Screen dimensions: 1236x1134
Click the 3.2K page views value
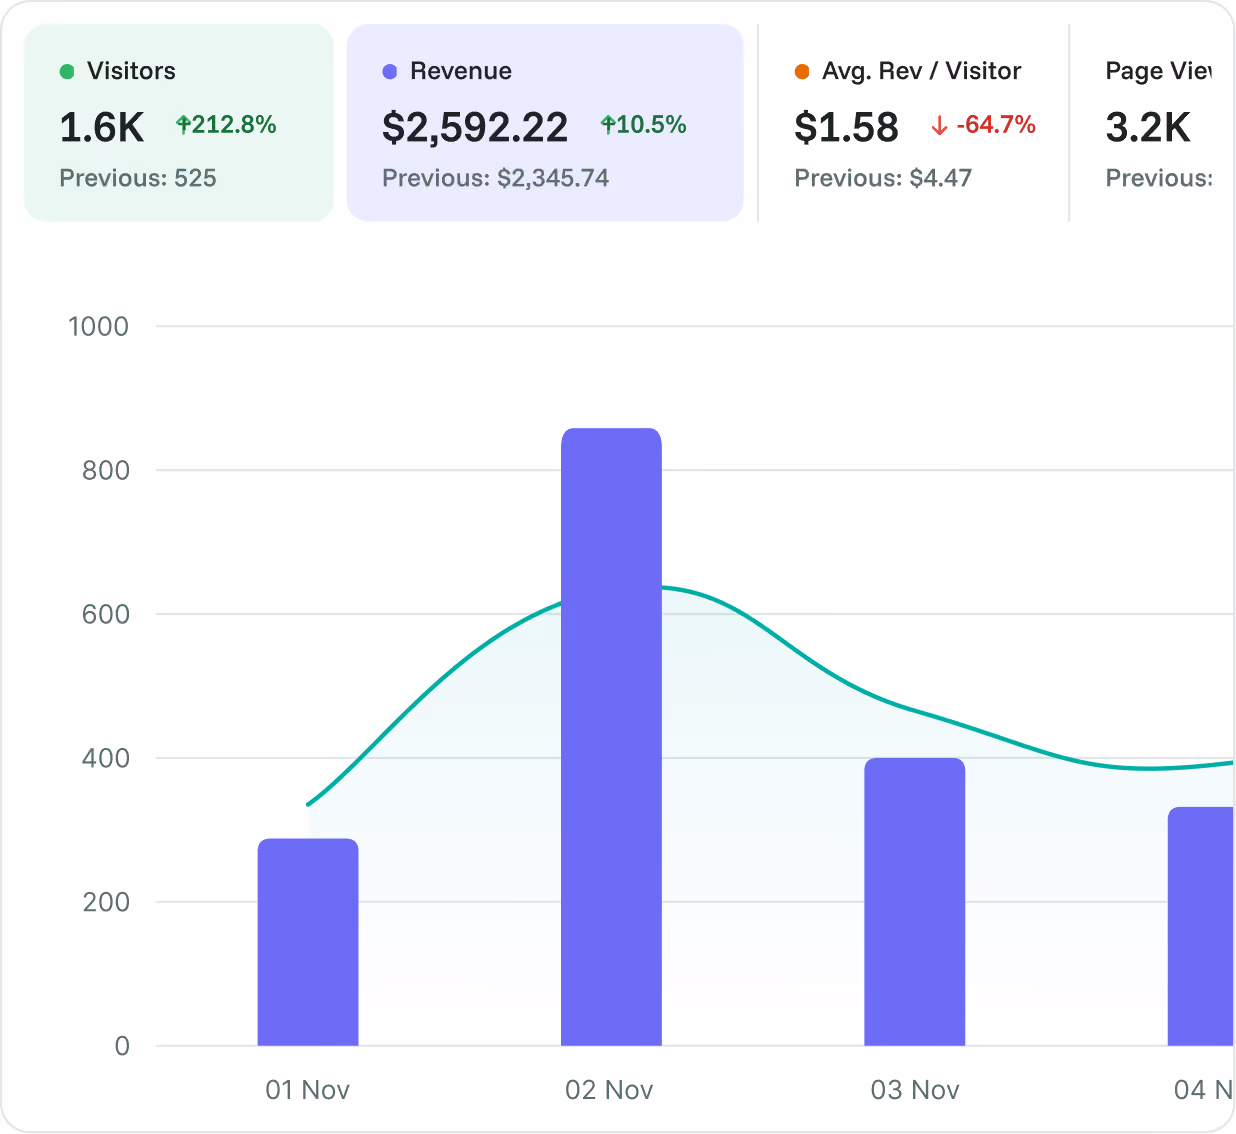point(1148,127)
